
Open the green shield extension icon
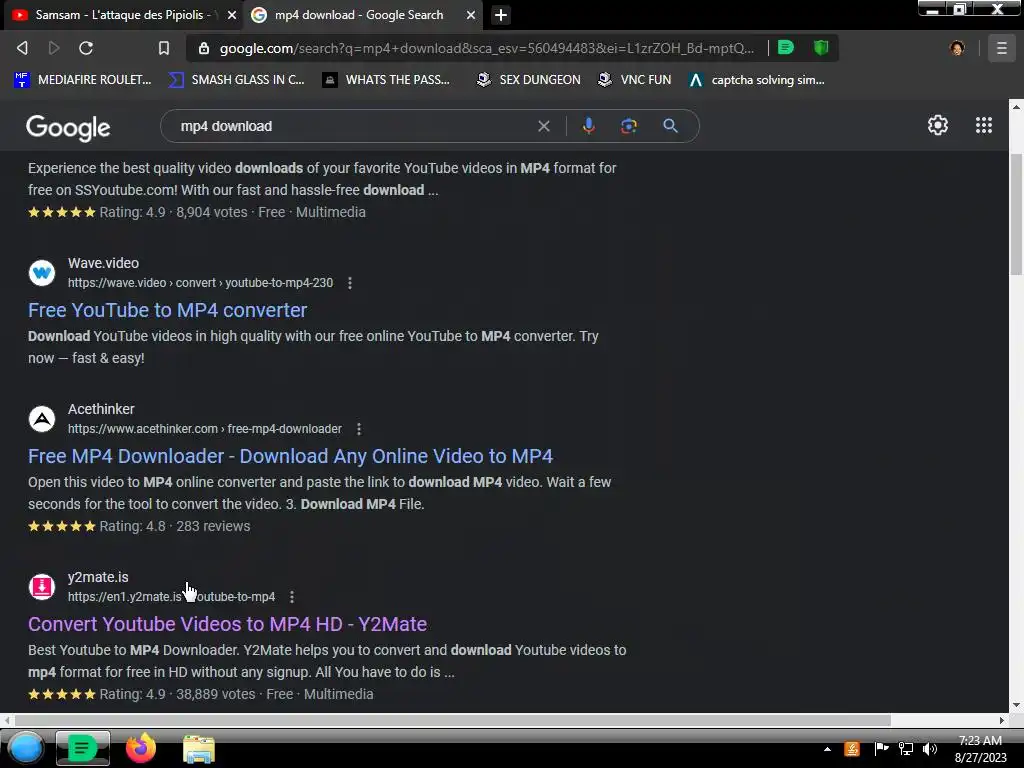coord(821,47)
